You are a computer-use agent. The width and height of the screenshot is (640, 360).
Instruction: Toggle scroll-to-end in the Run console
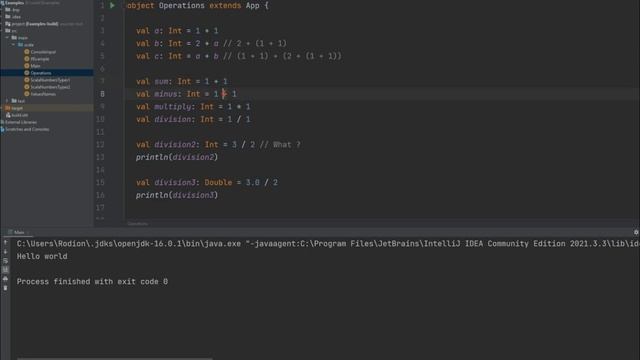(x=5, y=269)
